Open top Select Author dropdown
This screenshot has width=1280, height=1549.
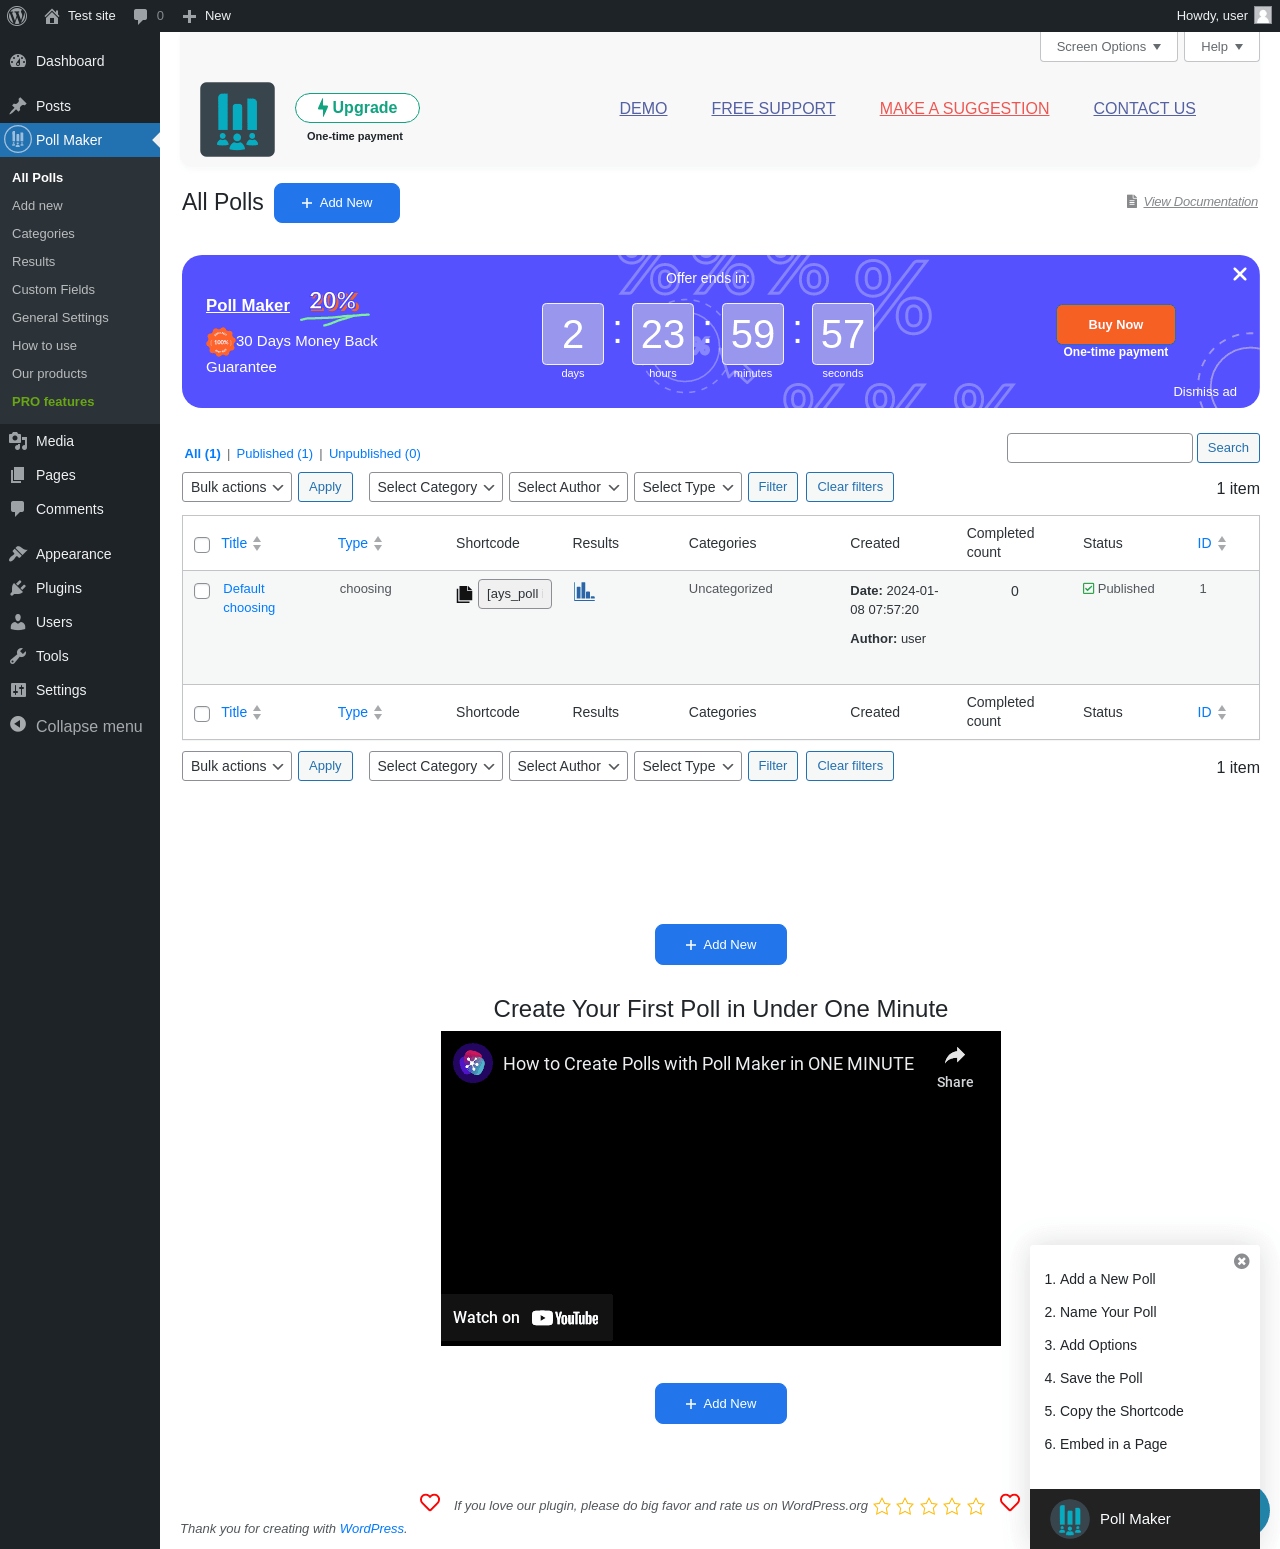[568, 487]
